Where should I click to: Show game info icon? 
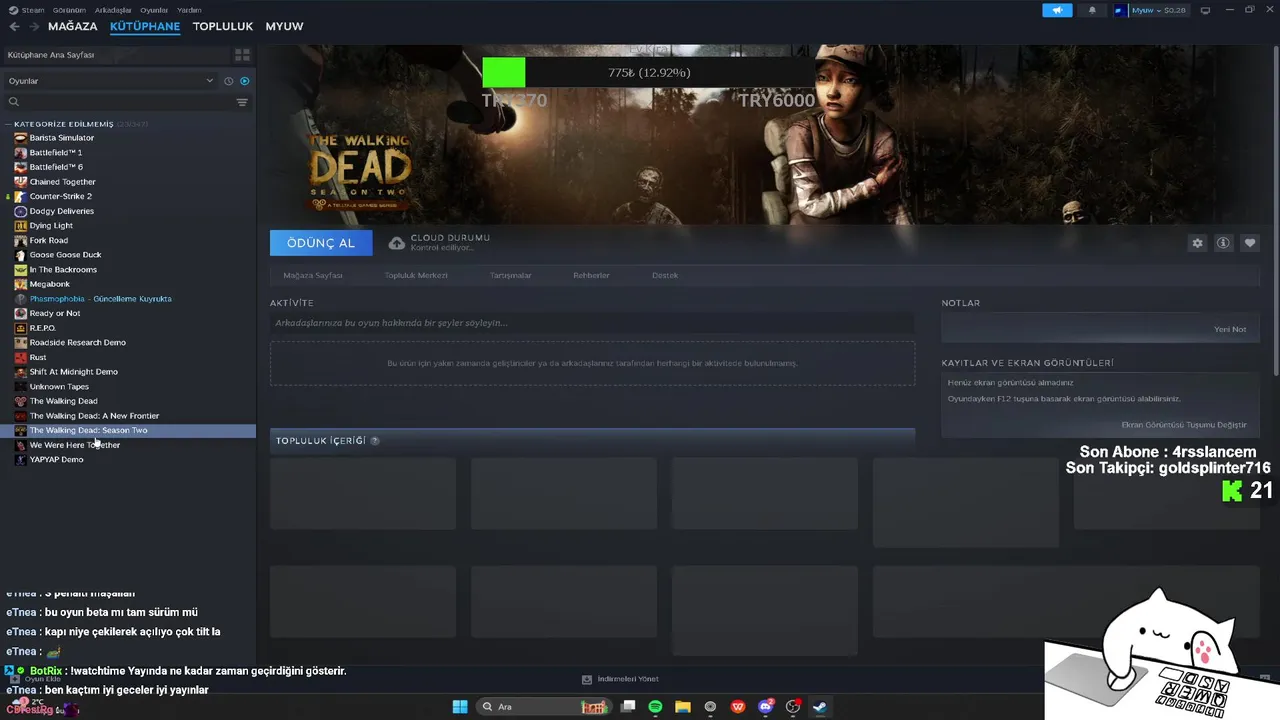click(1223, 243)
